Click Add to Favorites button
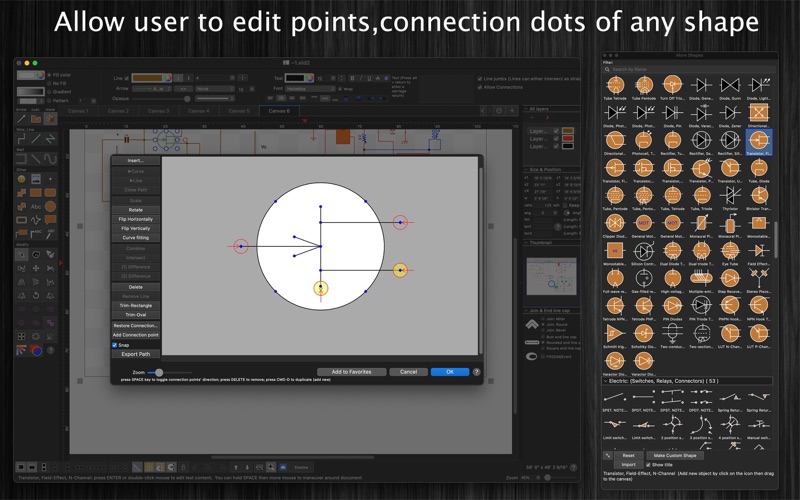The width and height of the screenshot is (800, 500). [352, 372]
